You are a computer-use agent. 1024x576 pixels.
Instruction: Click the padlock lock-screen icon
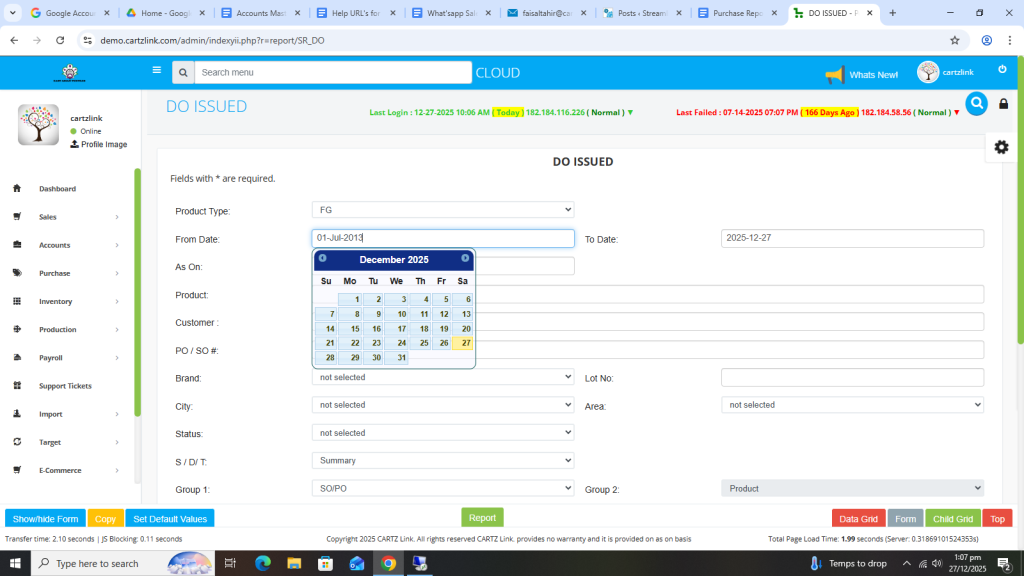(x=1004, y=104)
